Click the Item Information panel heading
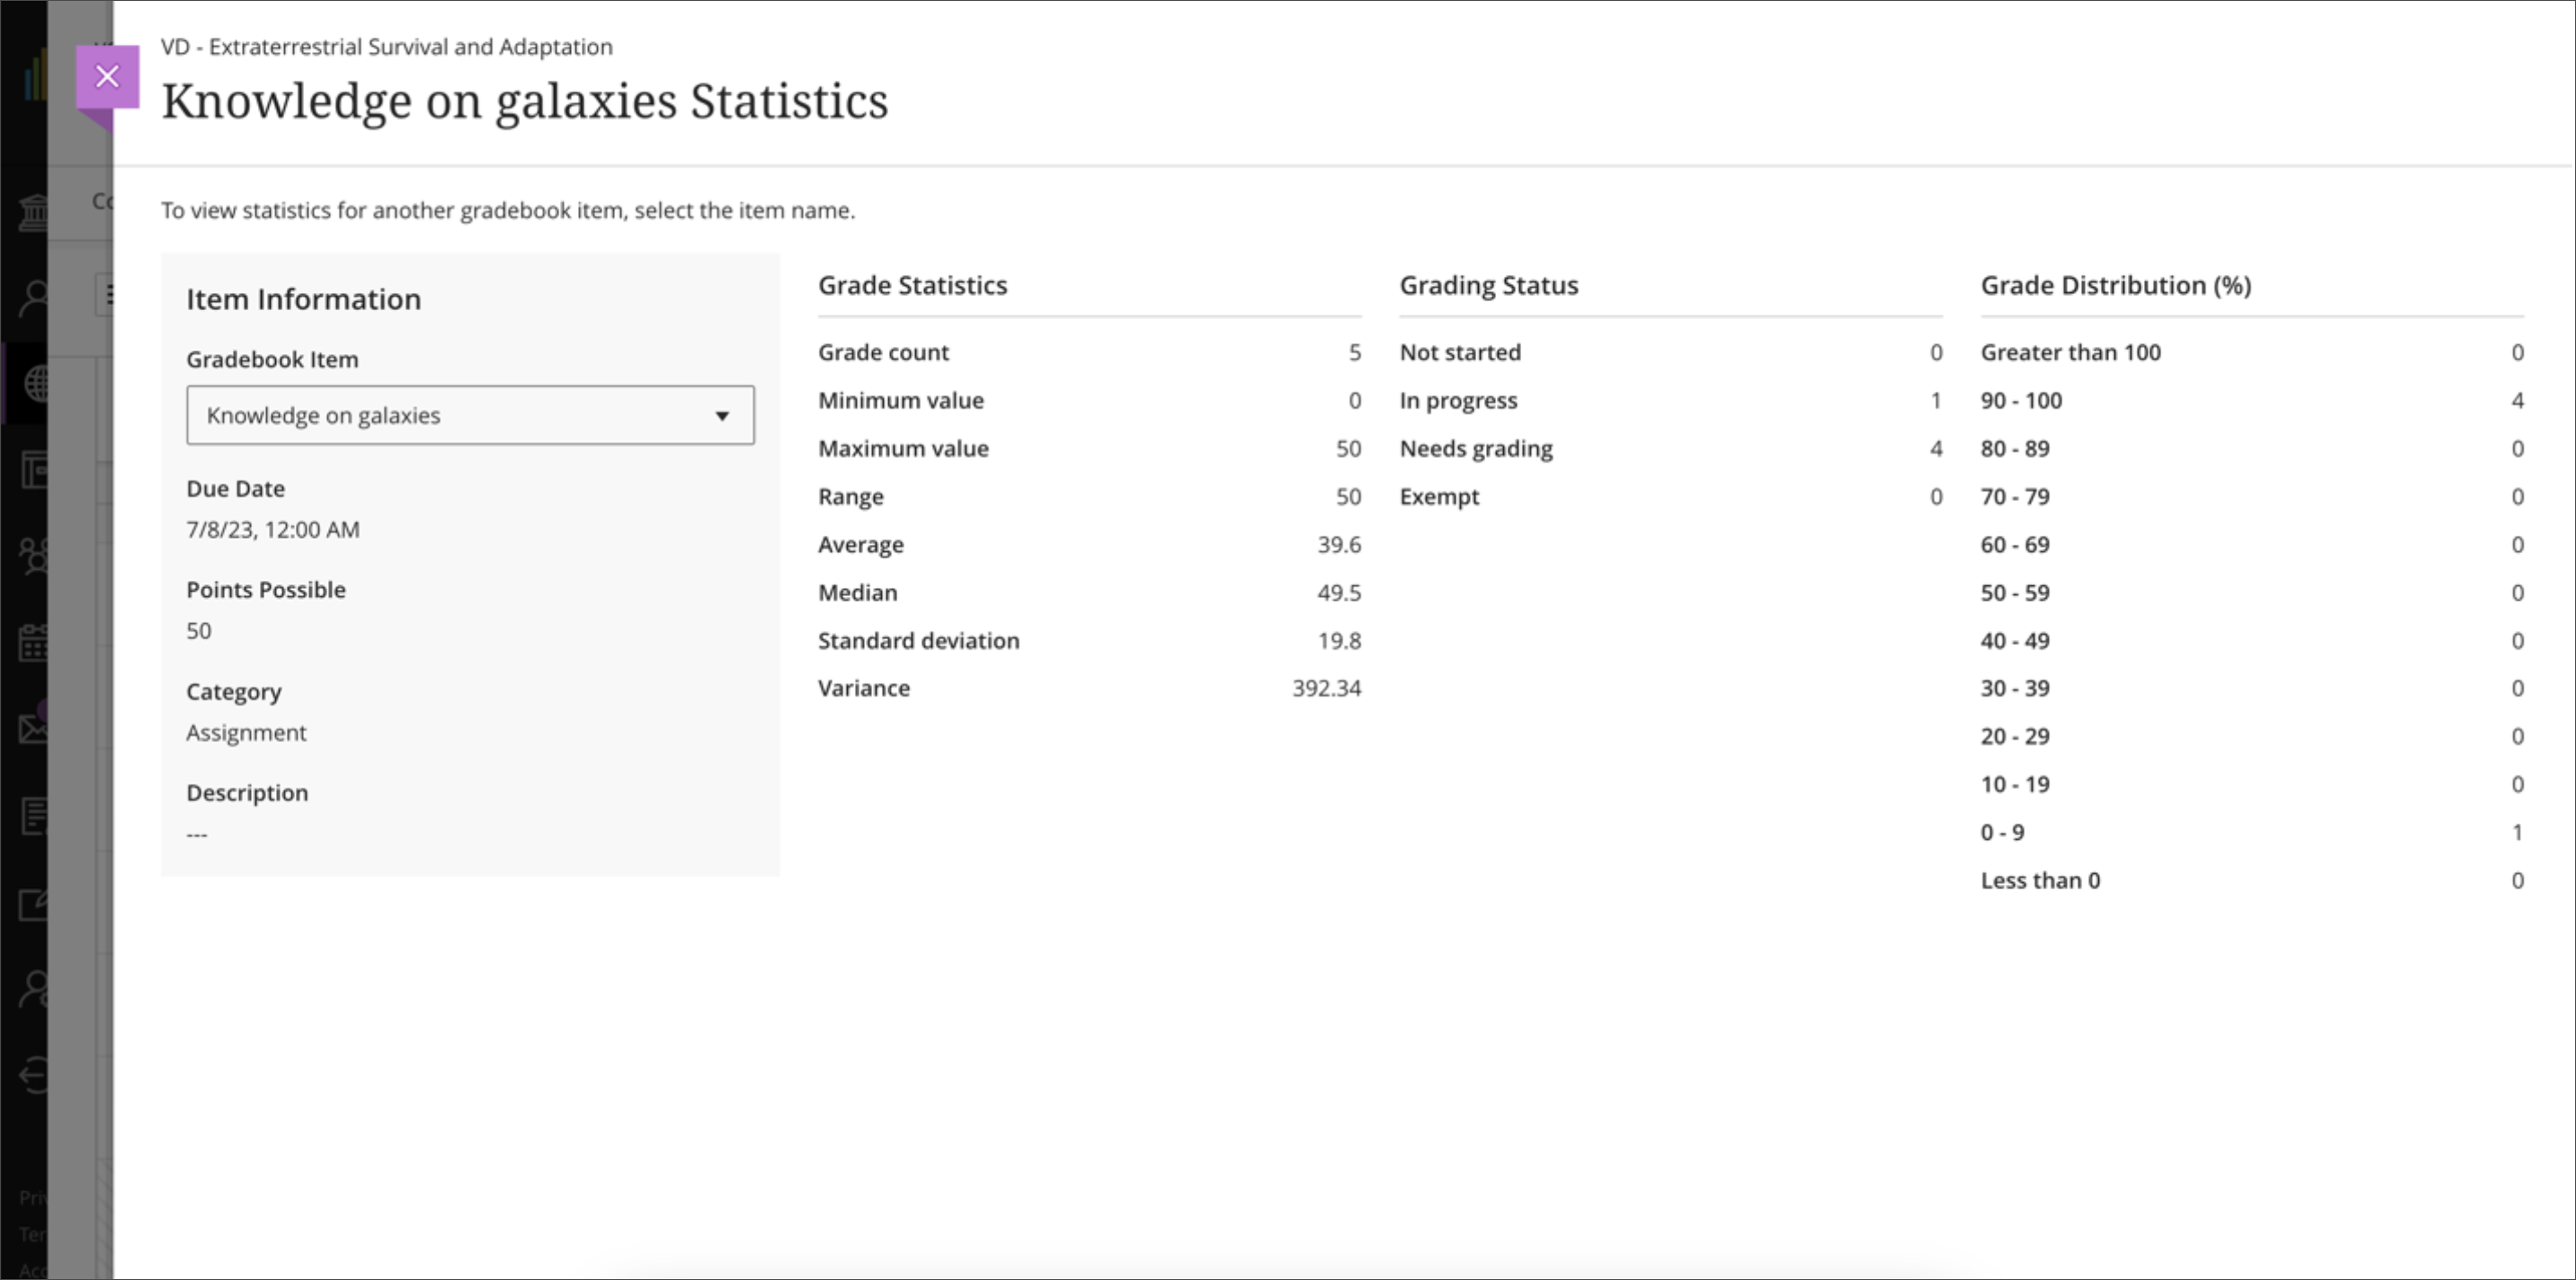 303,298
